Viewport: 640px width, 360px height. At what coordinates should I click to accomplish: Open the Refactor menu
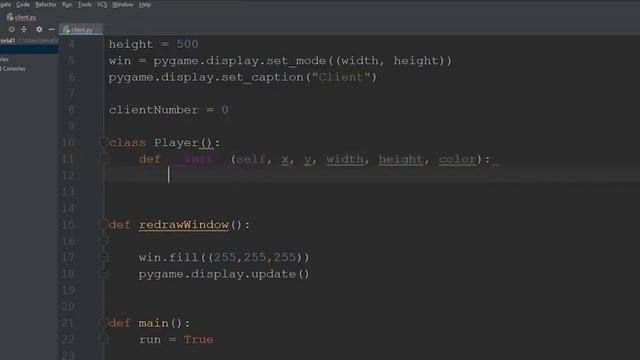46,4
